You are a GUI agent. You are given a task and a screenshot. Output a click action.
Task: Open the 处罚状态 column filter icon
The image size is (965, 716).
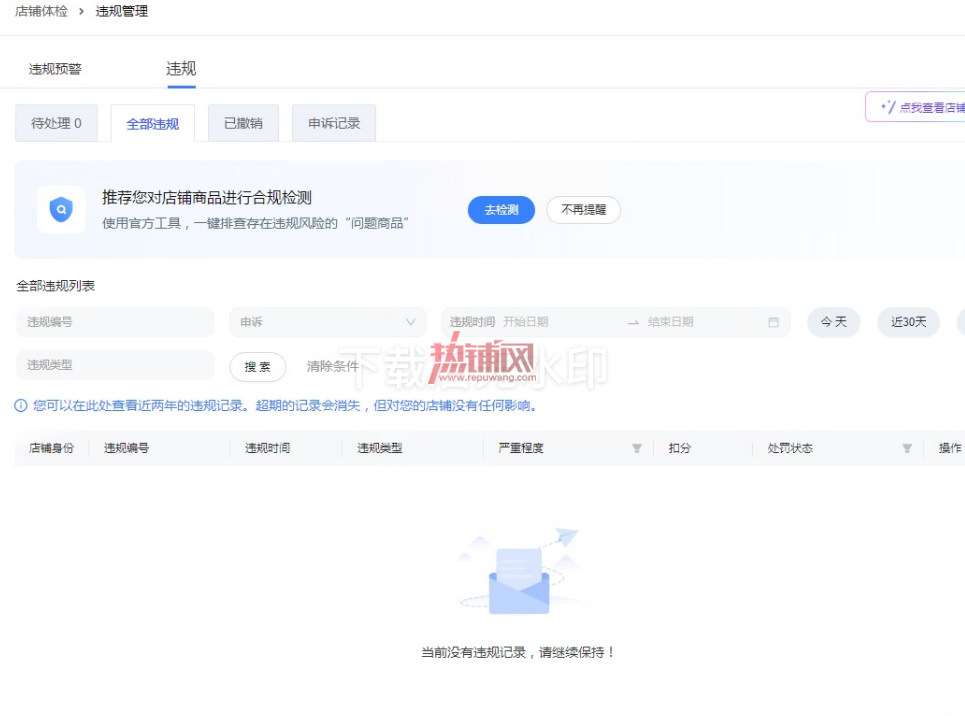pos(907,448)
